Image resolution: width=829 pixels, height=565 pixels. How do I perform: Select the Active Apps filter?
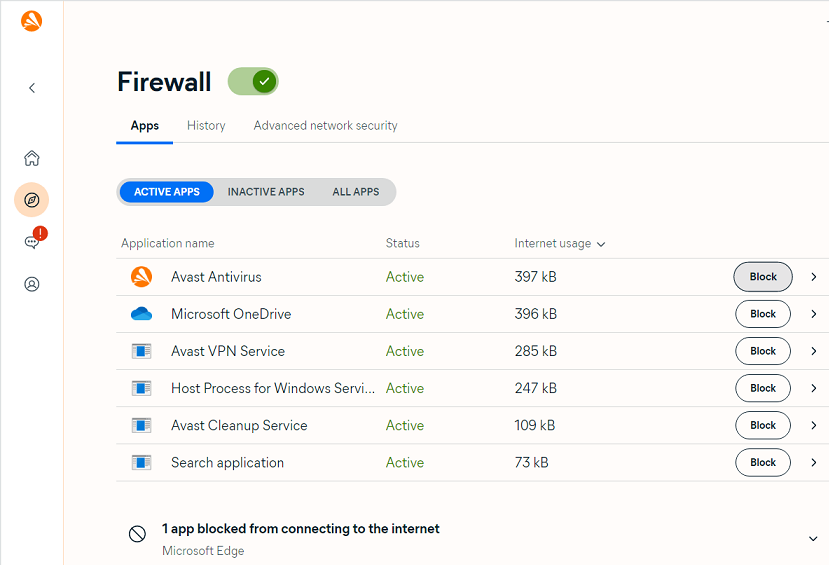click(167, 192)
